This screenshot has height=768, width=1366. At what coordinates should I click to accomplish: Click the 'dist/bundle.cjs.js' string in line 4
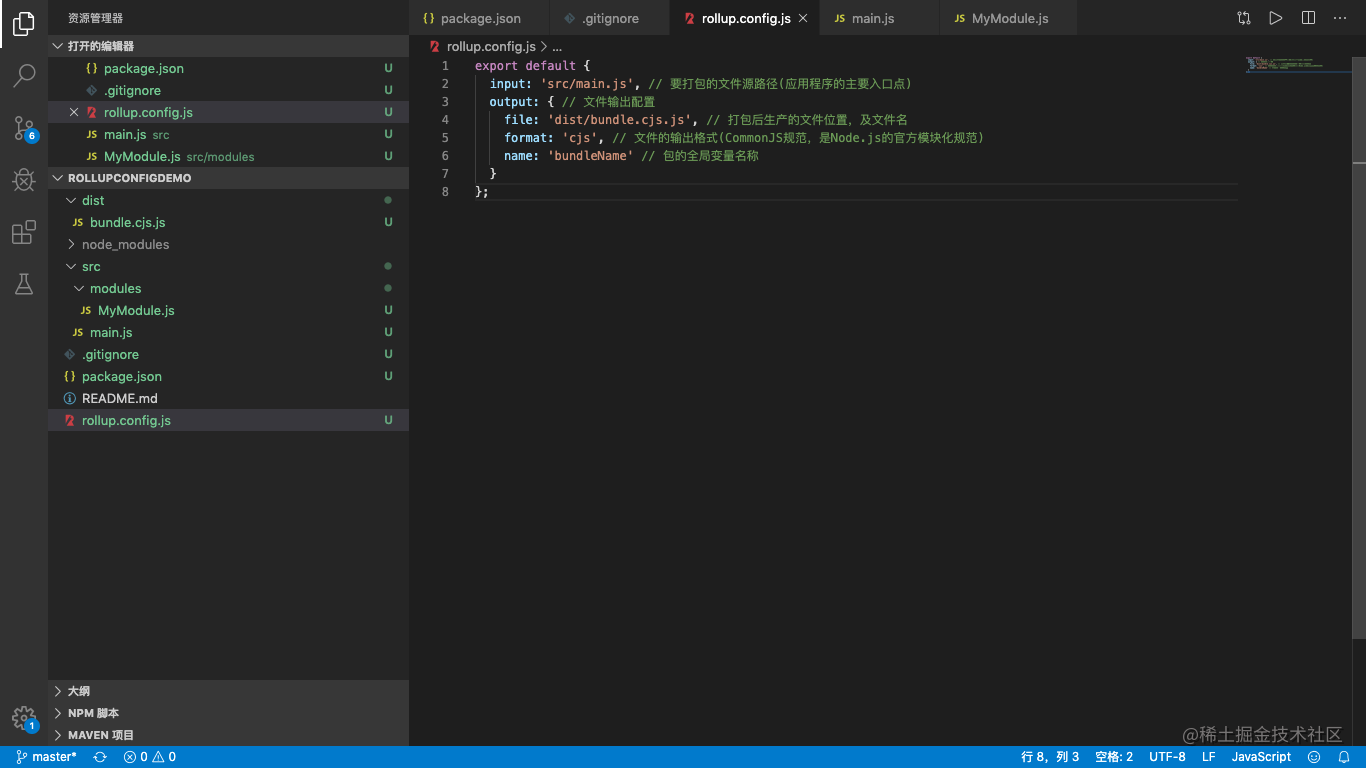pyautogui.click(x=621, y=120)
